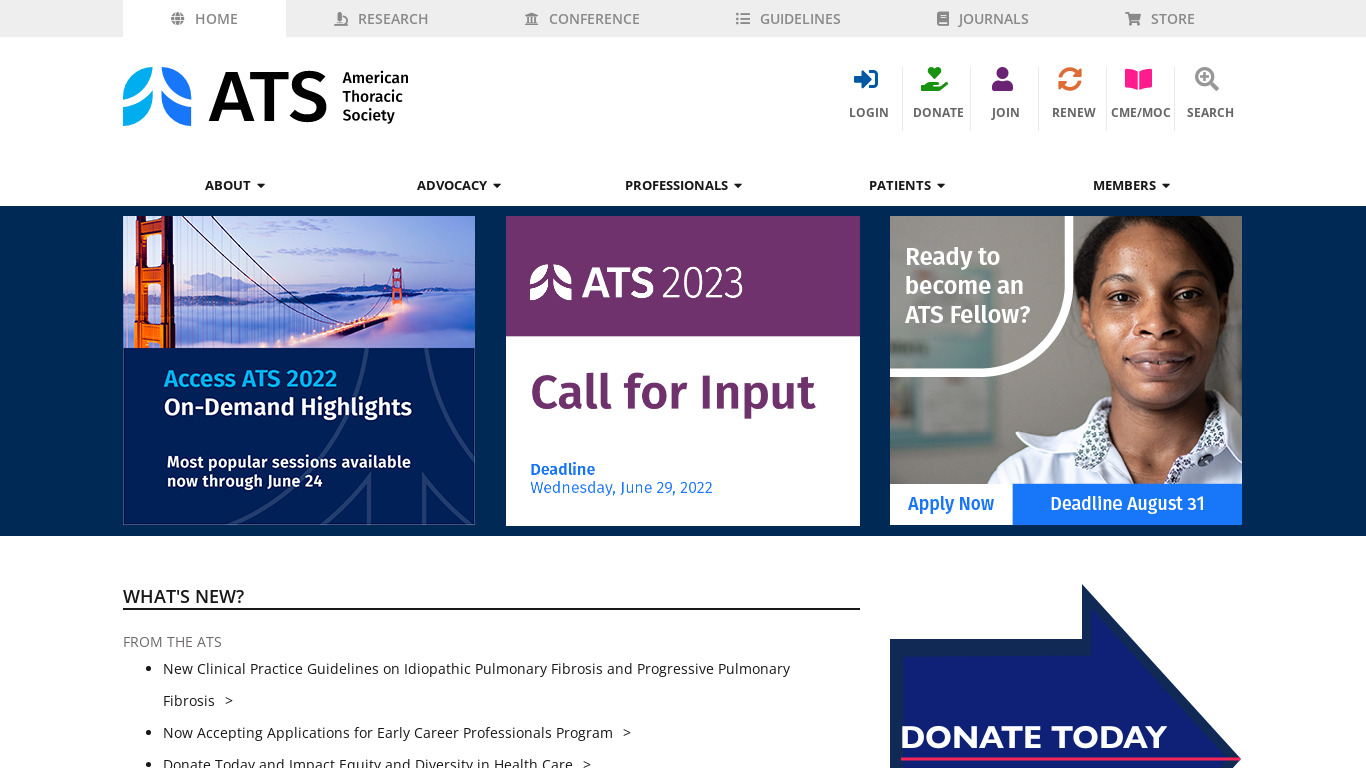This screenshot has width=1366, height=768.
Task: Click the magnifier Search icon
Action: coord(1207,79)
